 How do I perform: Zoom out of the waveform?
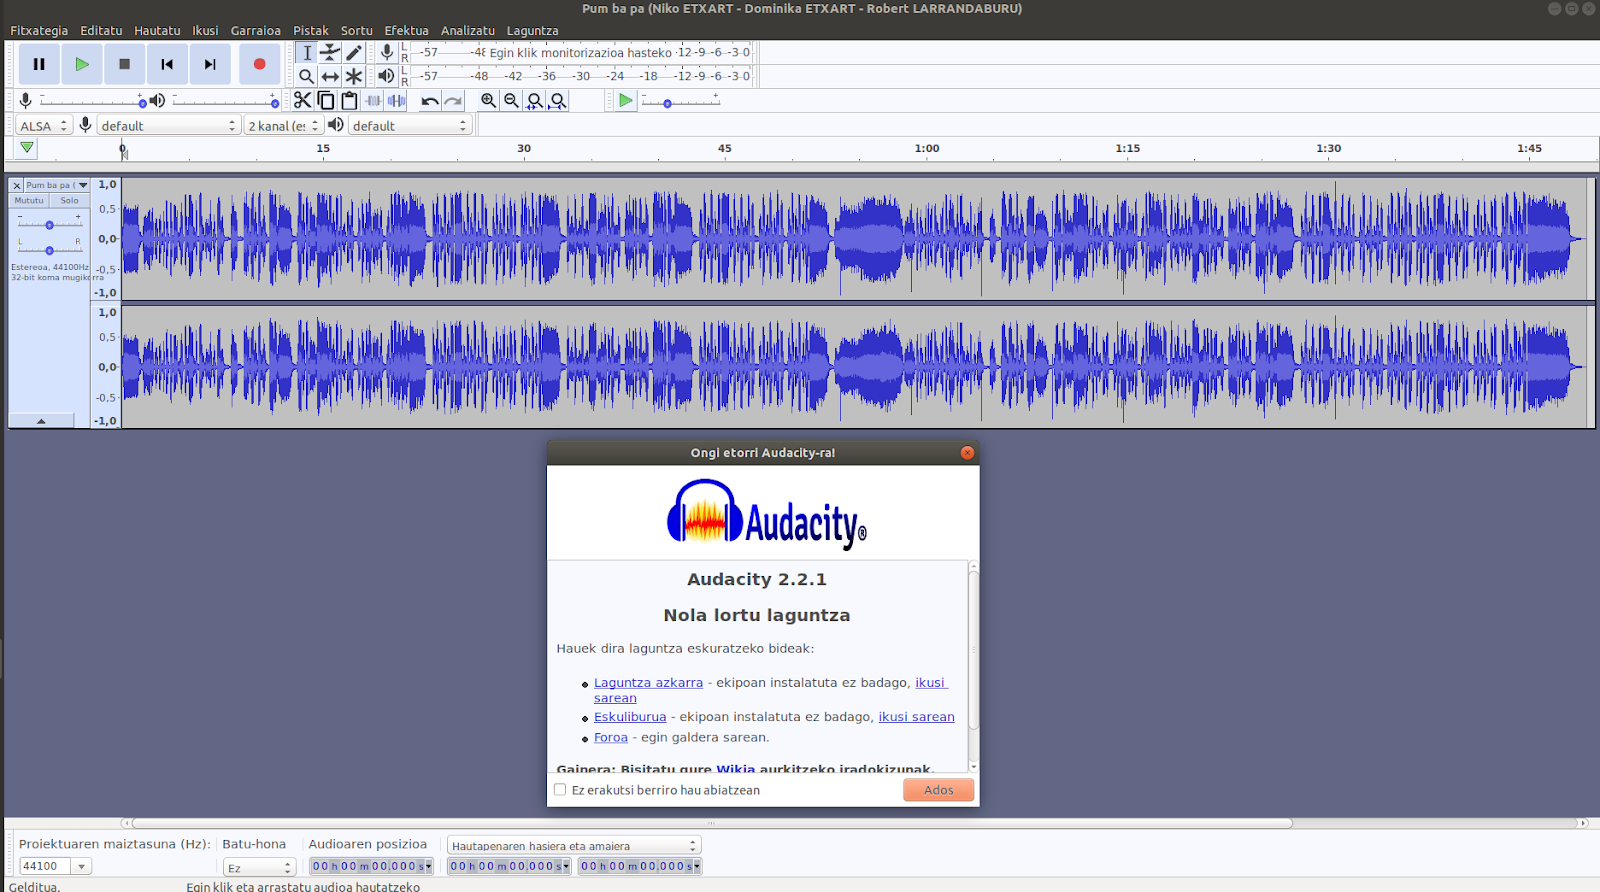point(511,100)
